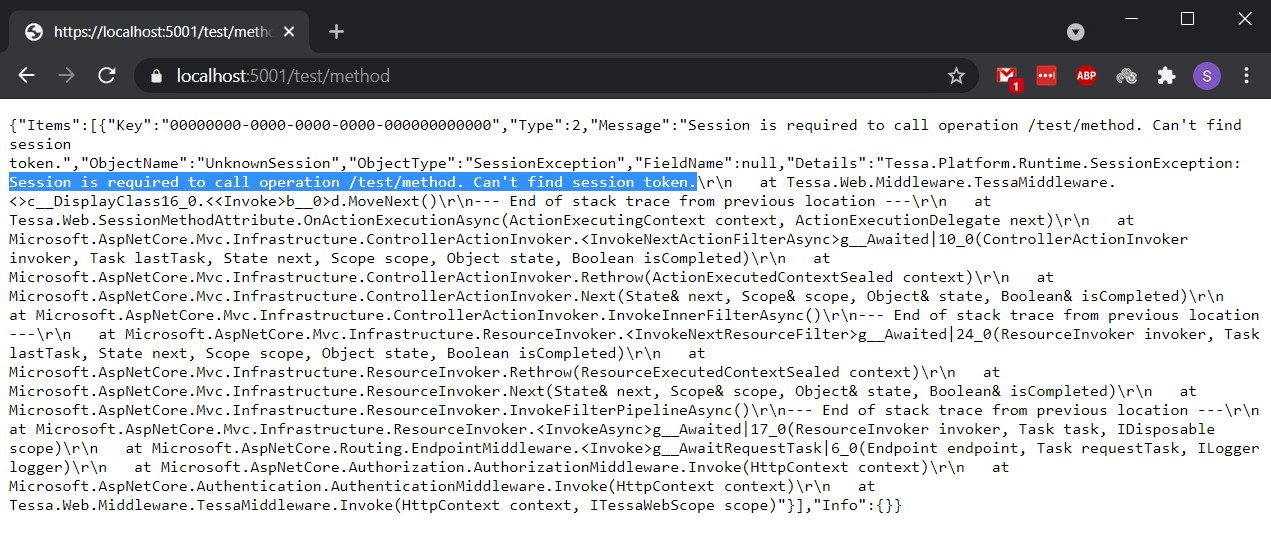
Task: Click the Gmail extension icon with badge
Action: tap(1007, 76)
